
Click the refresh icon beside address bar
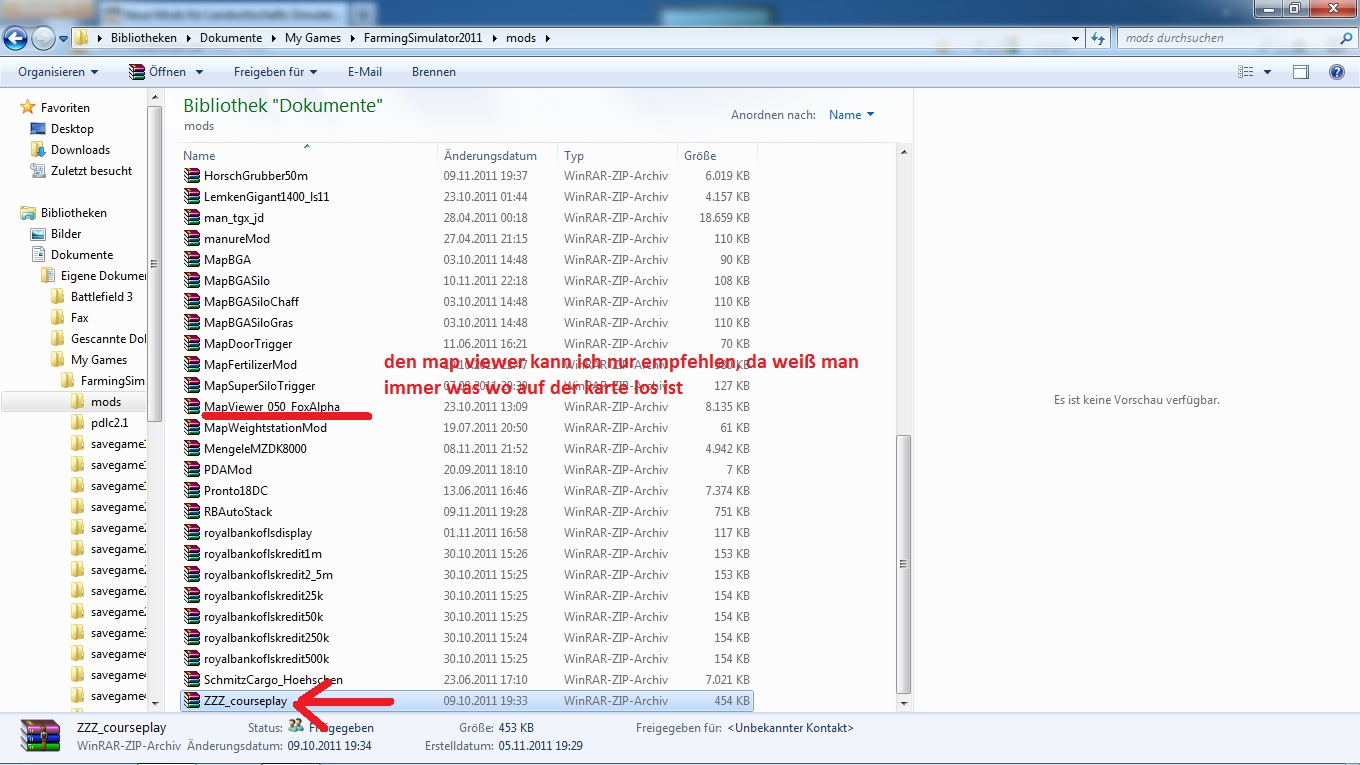1098,38
